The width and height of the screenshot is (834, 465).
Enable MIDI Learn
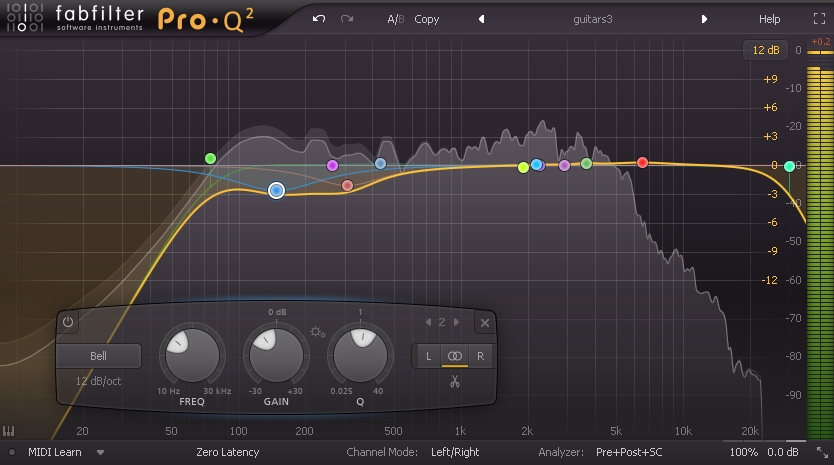point(55,452)
